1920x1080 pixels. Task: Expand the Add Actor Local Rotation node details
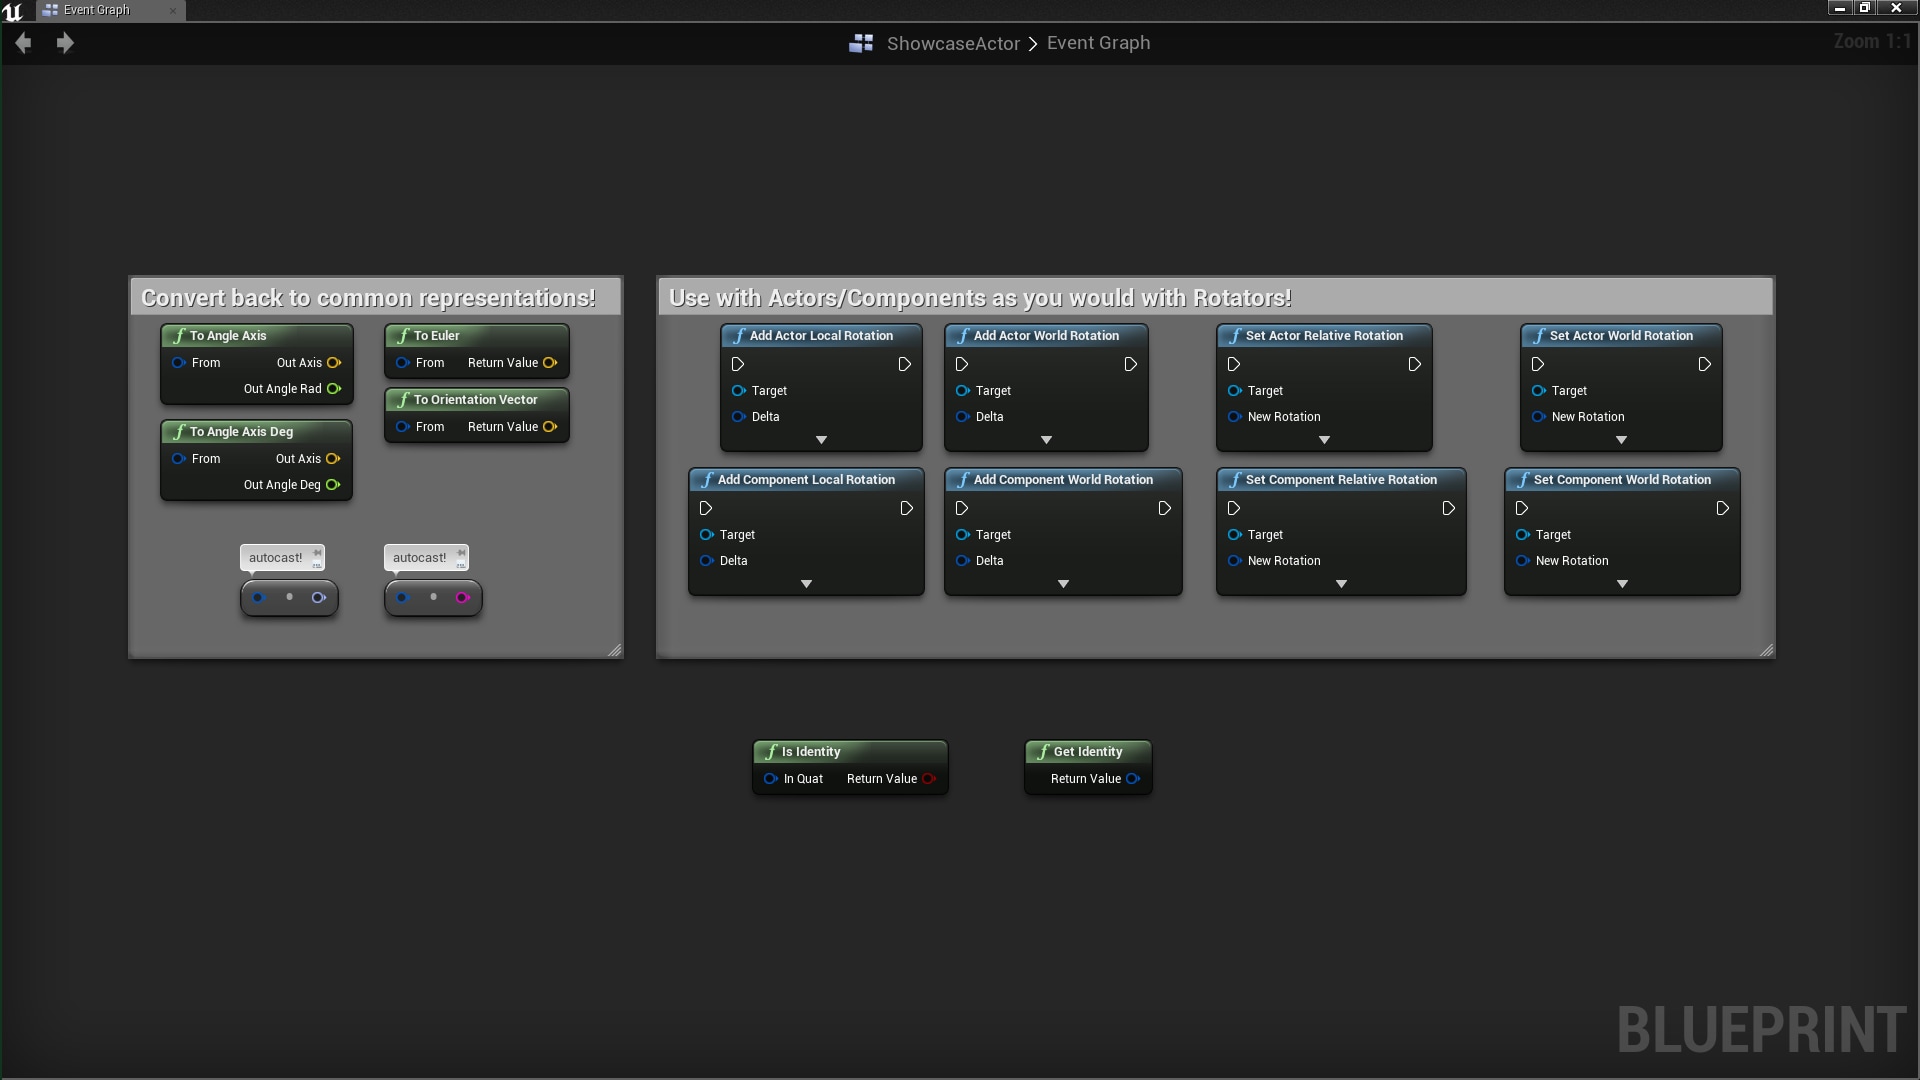coord(821,439)
